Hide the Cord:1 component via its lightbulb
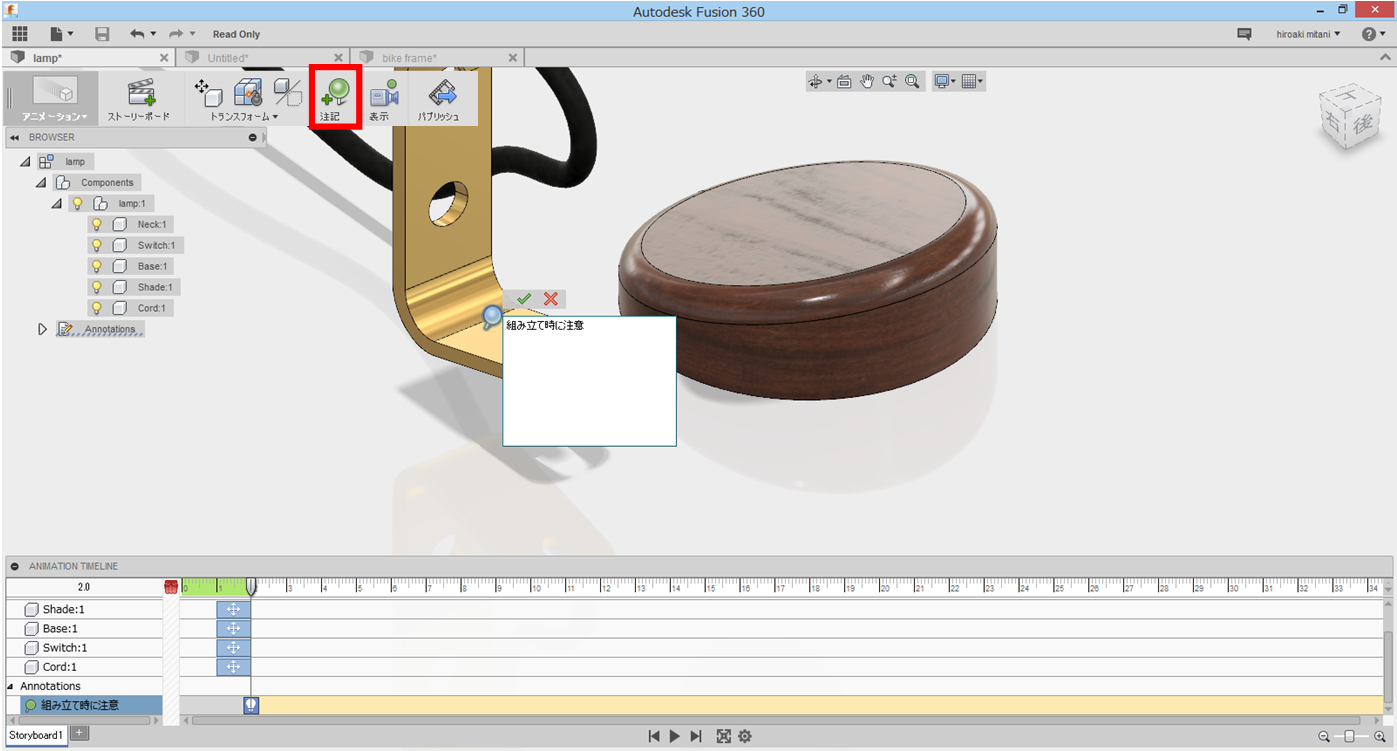Screen dimensions: 1397x751 96,307
